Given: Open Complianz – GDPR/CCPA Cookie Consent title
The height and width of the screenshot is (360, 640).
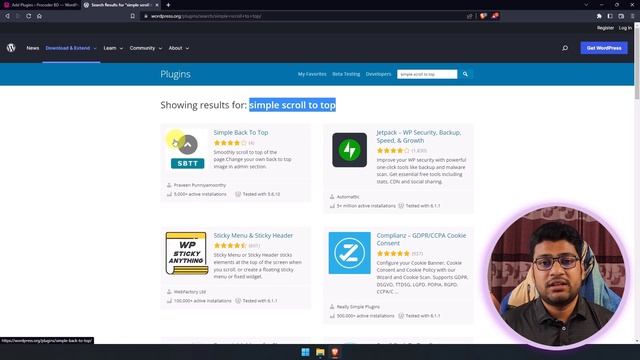Looking at the screenshot, I should [421, 239].
